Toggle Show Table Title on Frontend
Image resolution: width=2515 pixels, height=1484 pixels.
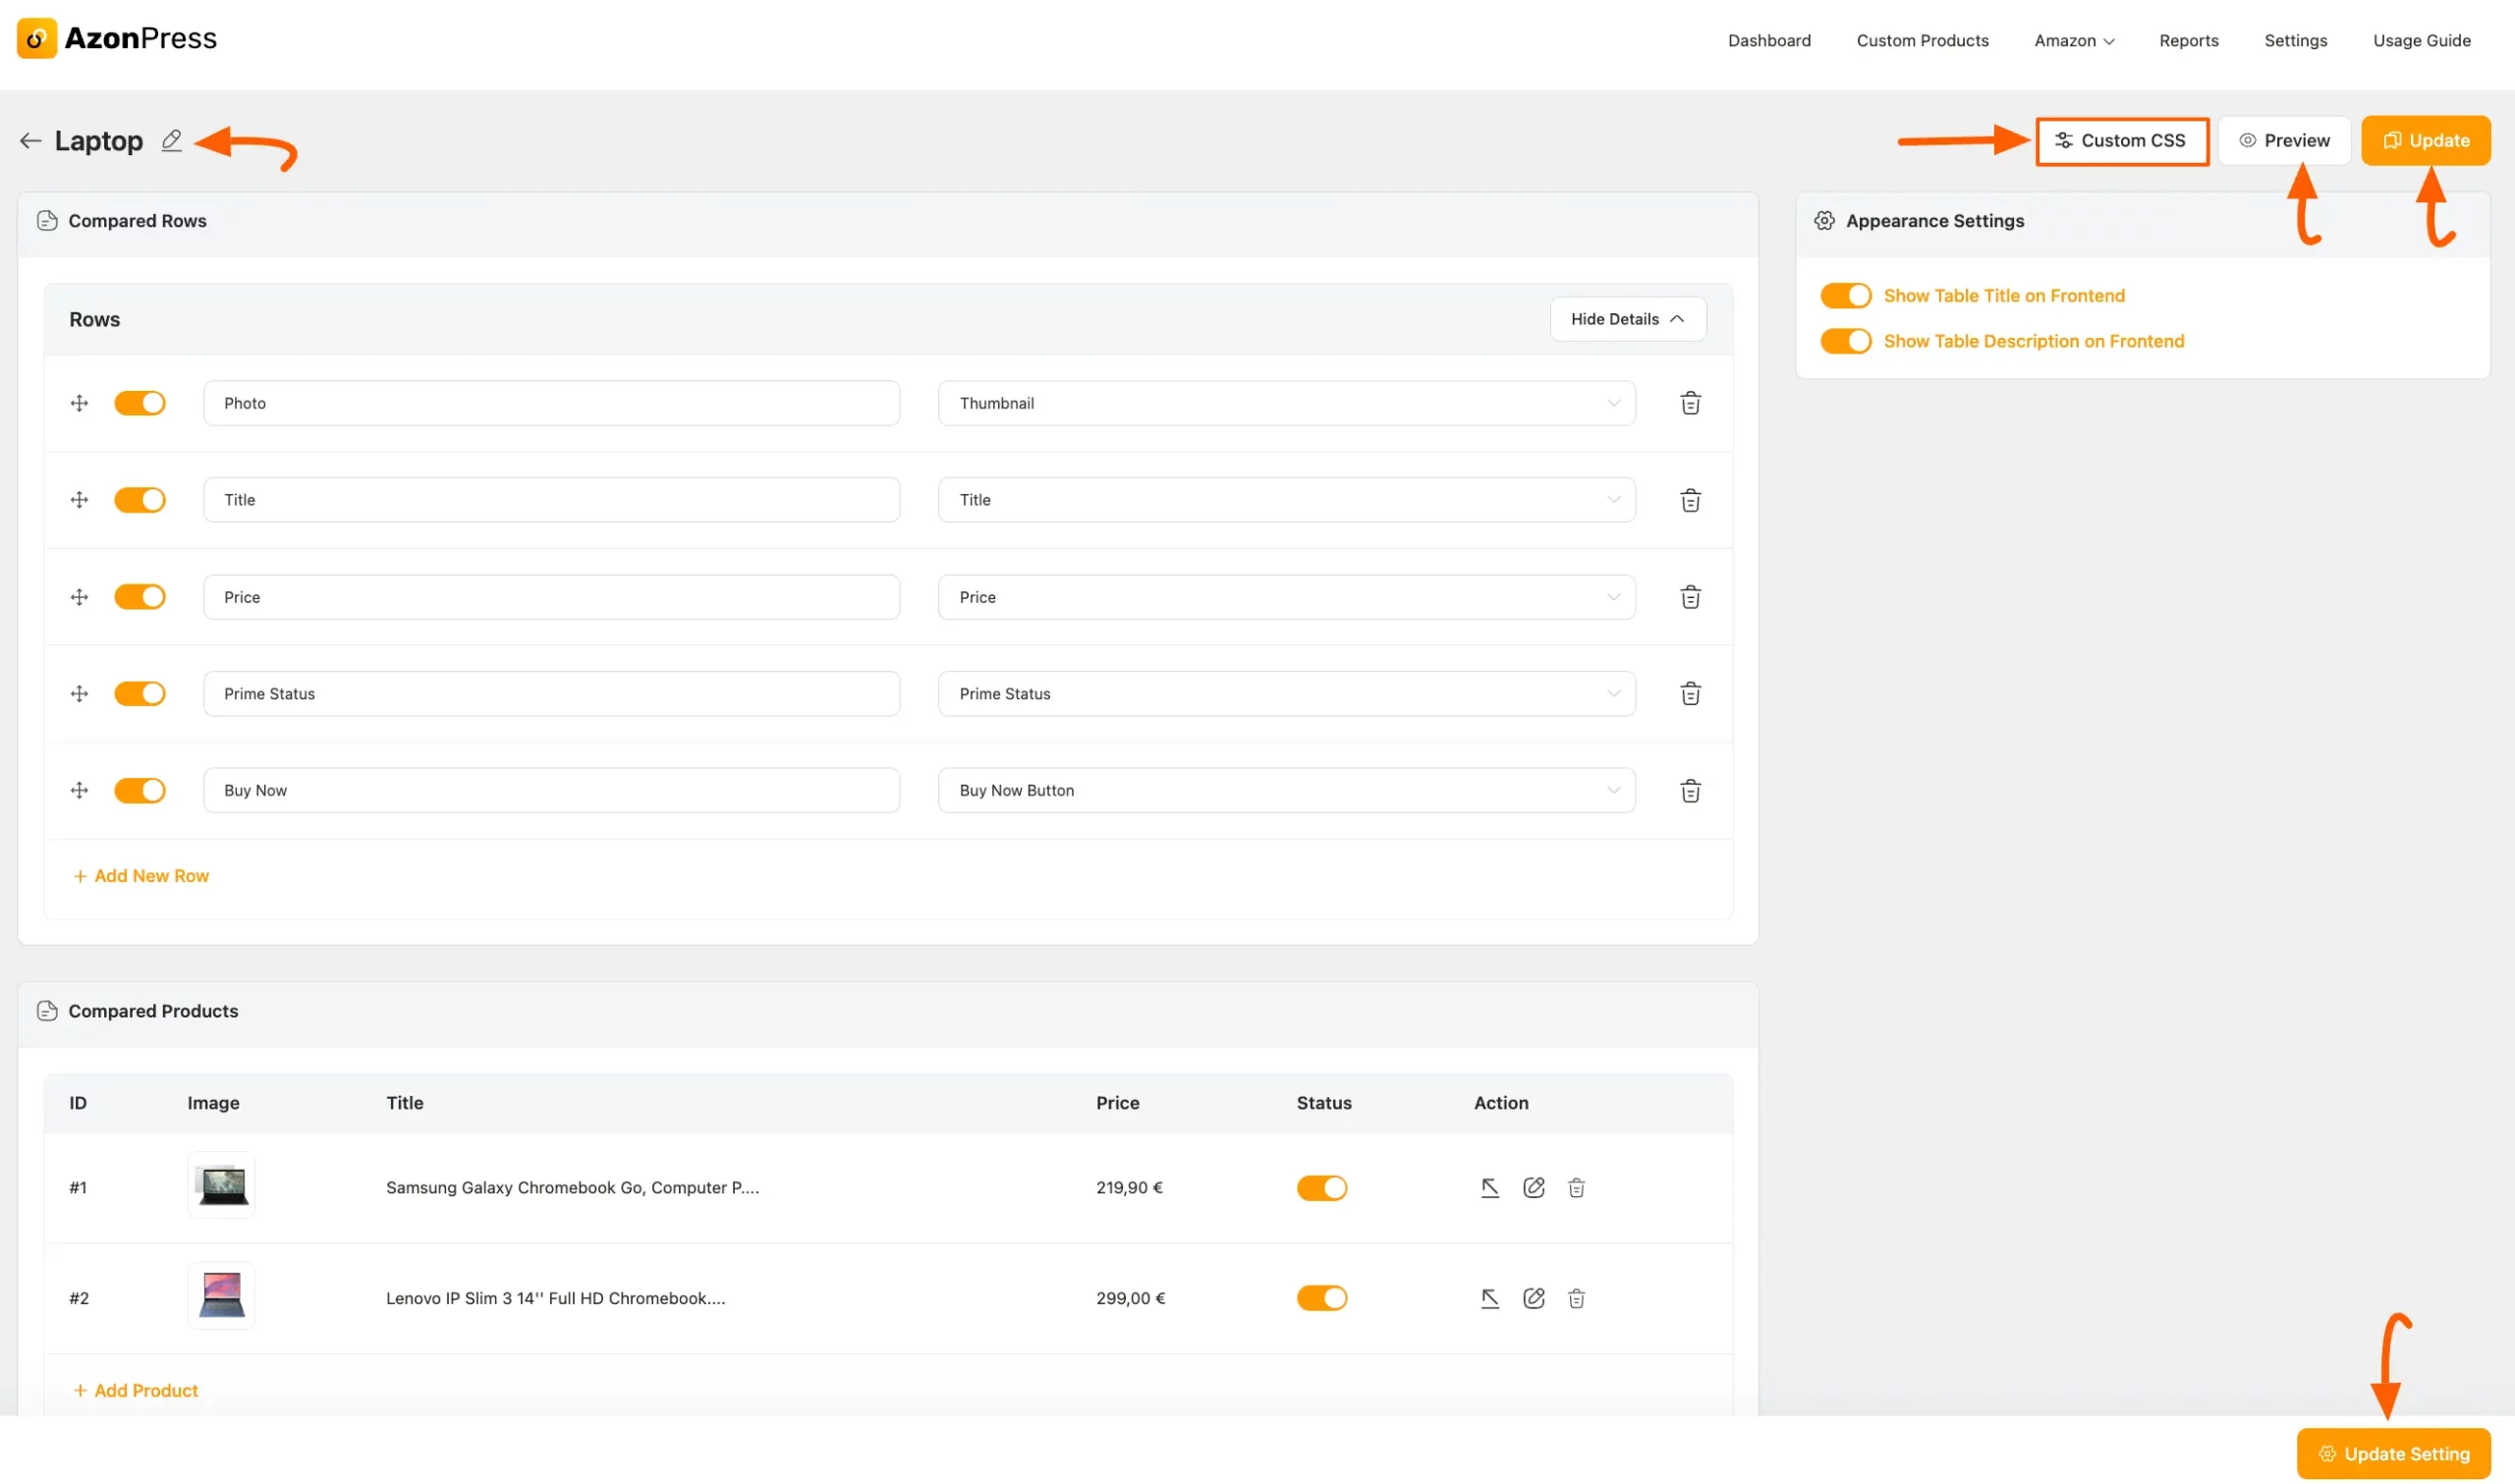click(1845, 296)
